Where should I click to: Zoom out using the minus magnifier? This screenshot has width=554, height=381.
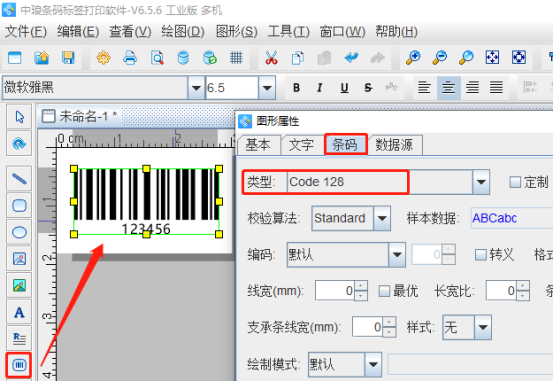click(440, 58)
